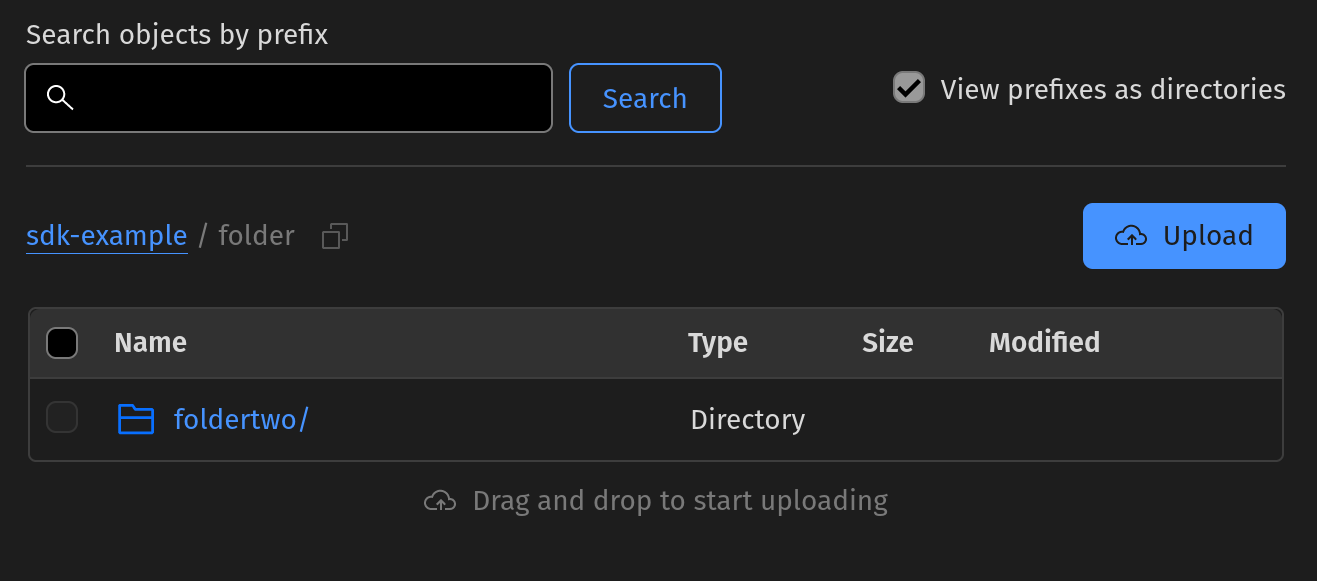Click the search icon inside the prefix input
Viewport: 1317px width, 581px height.
(x=60, y=97)
